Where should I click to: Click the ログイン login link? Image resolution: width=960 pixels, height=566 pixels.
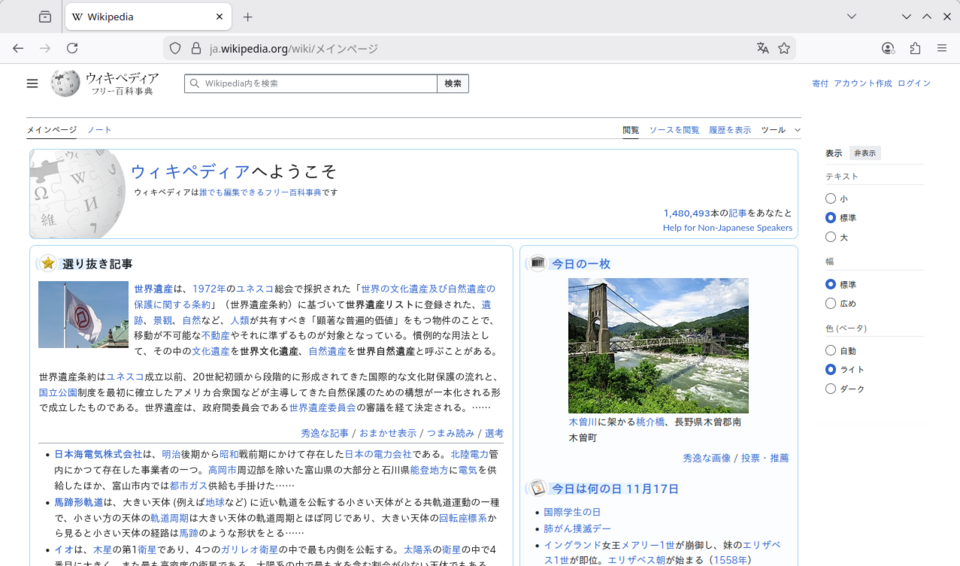pos(914,83)
